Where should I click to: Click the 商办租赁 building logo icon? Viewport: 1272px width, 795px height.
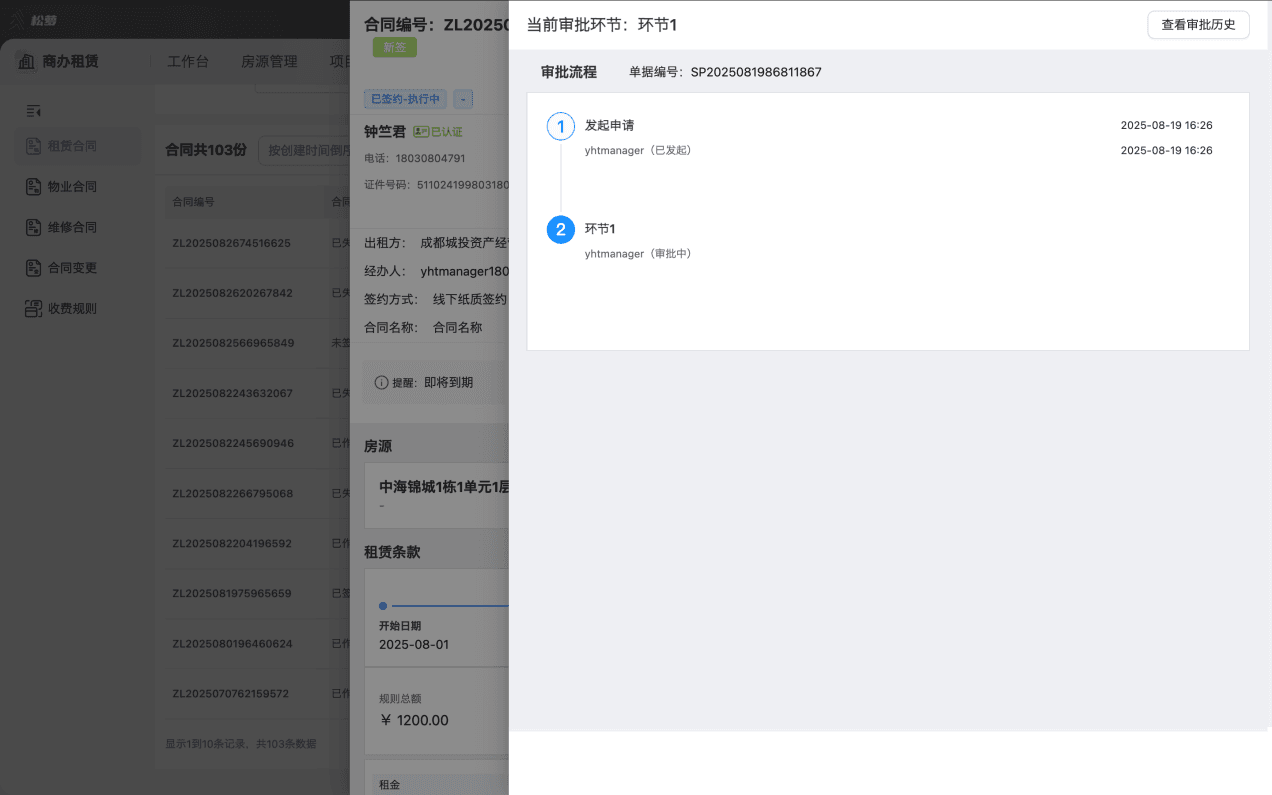tap(27, 62)
